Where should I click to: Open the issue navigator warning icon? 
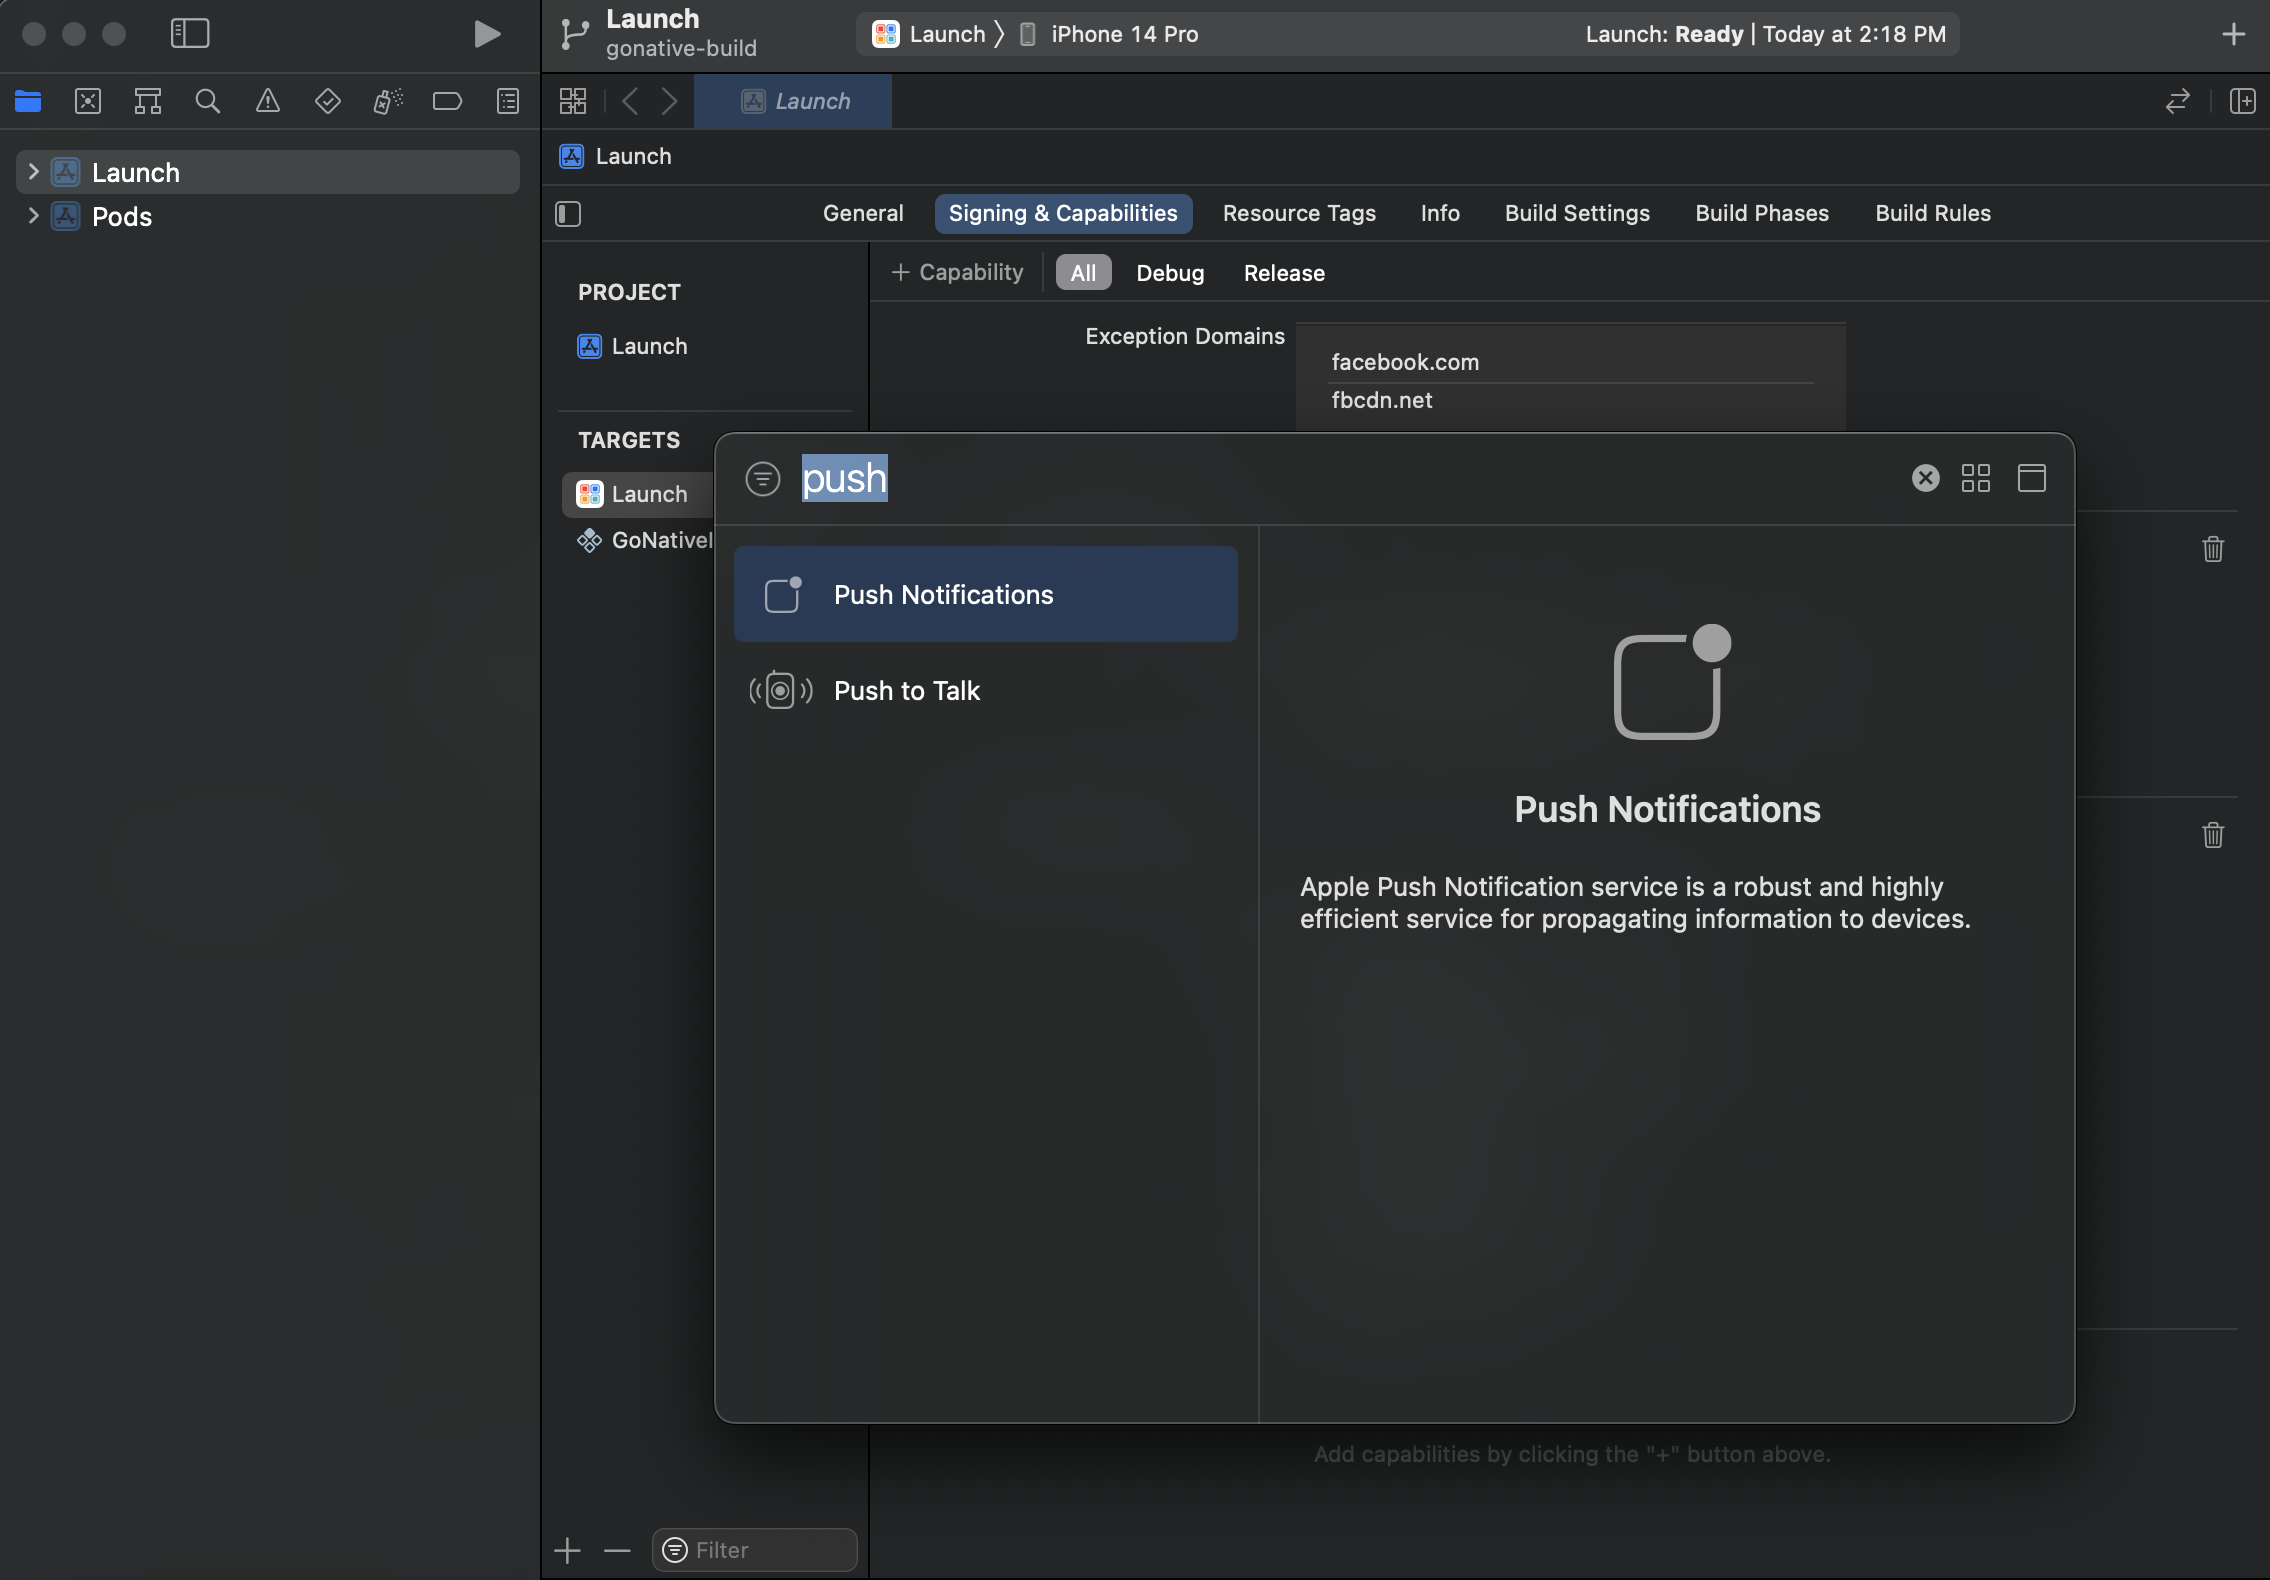268,101
